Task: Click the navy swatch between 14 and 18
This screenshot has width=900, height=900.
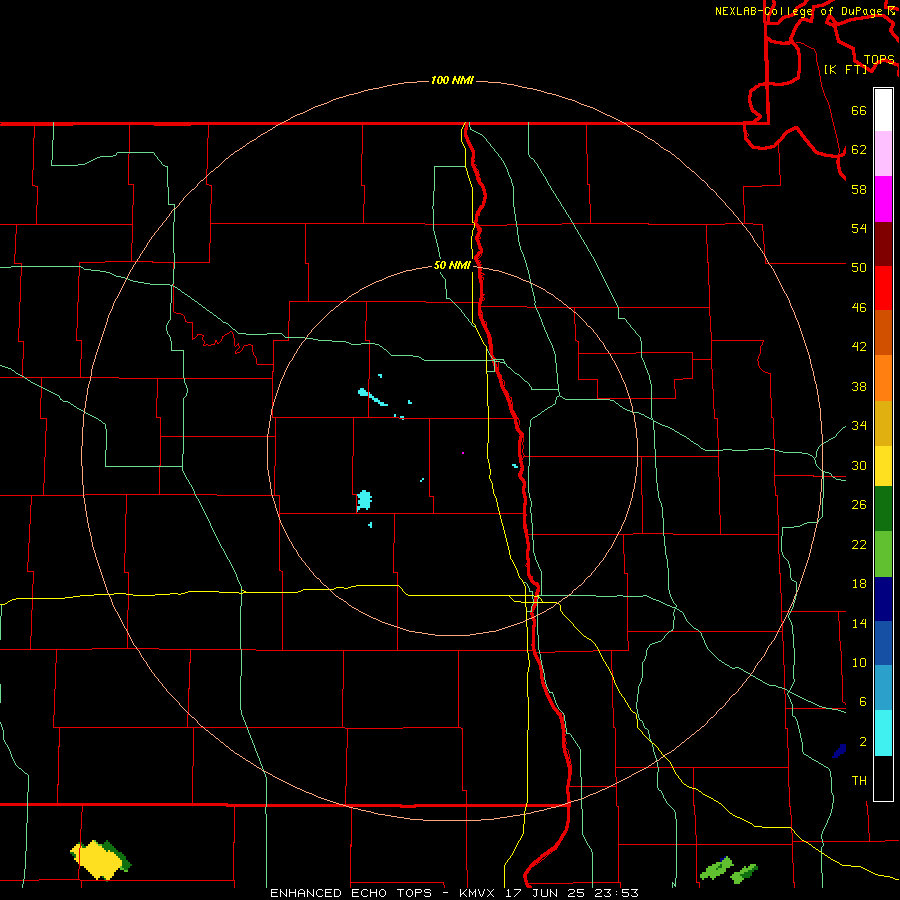Action: coord(883,599)
